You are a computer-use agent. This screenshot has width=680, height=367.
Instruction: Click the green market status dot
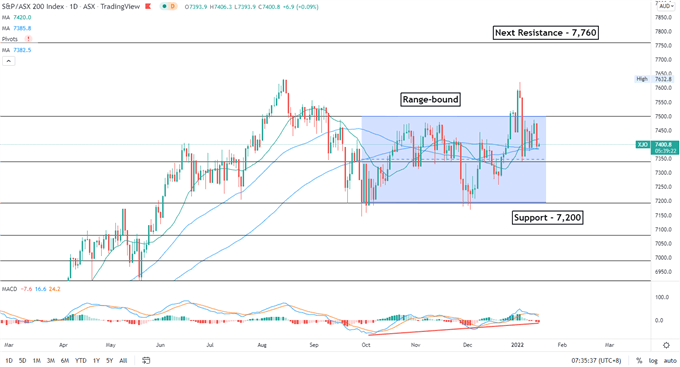pyautogui.click(x=164, y=7)
